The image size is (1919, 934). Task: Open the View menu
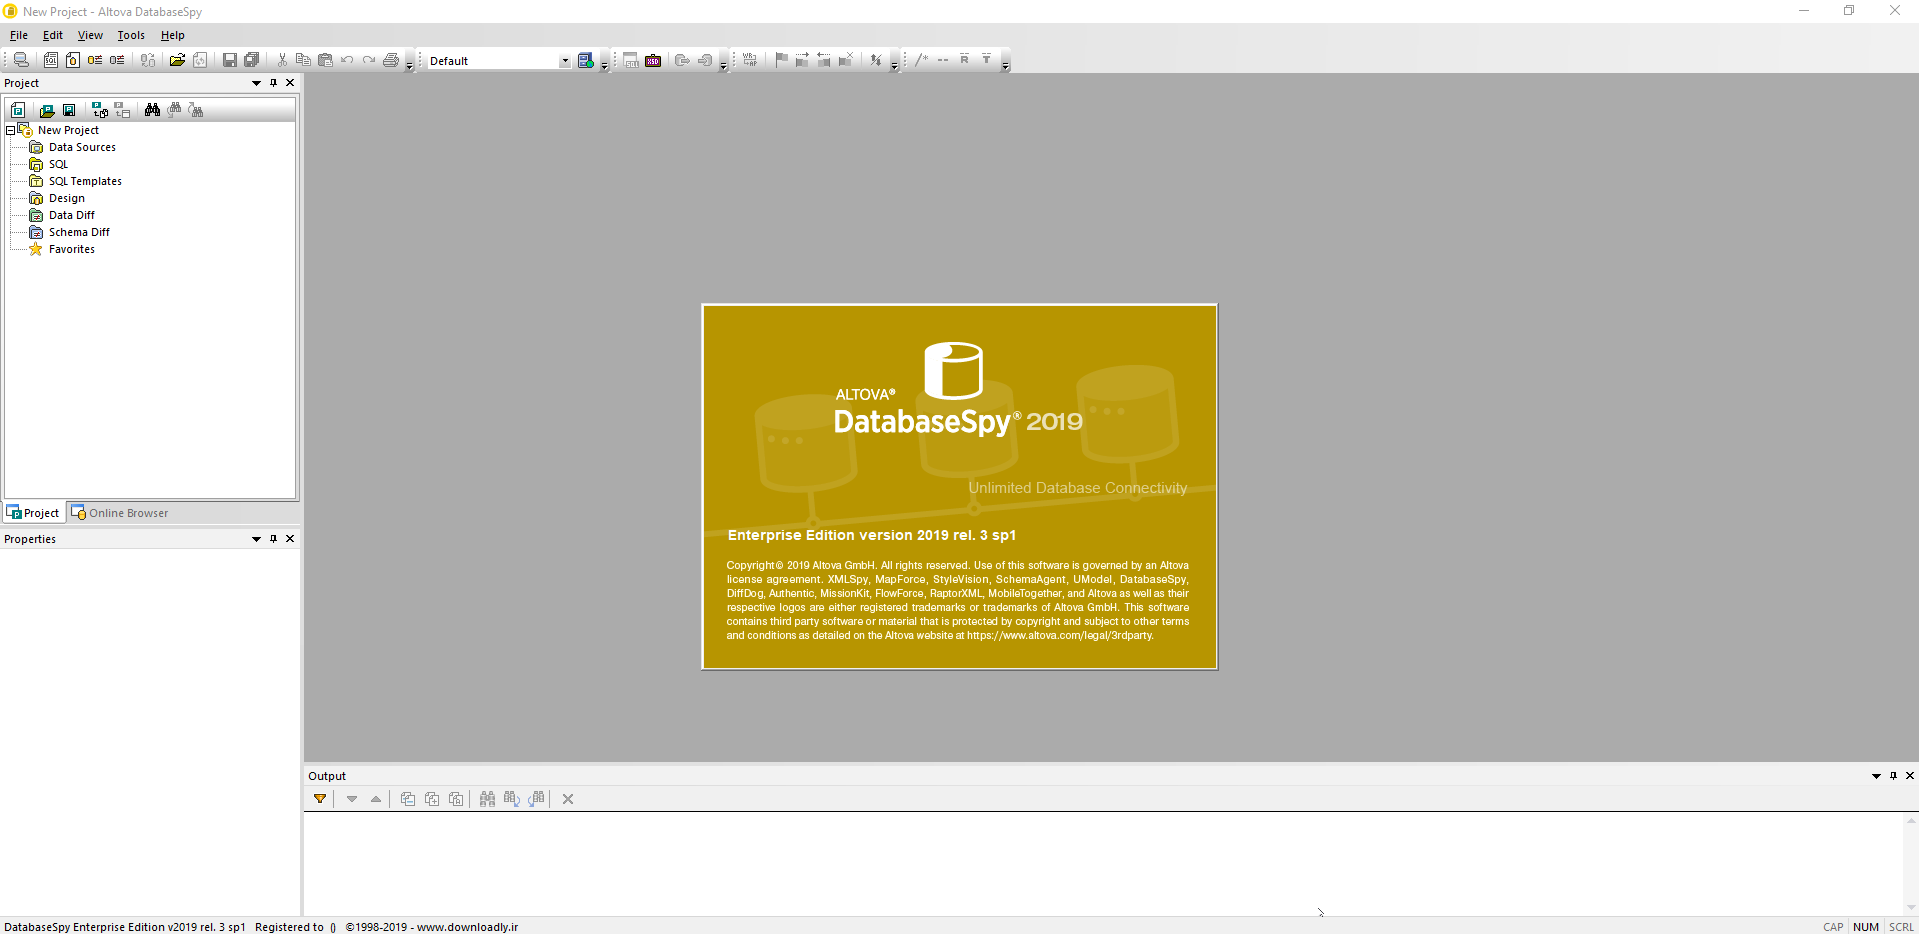(x=90, y=35)
